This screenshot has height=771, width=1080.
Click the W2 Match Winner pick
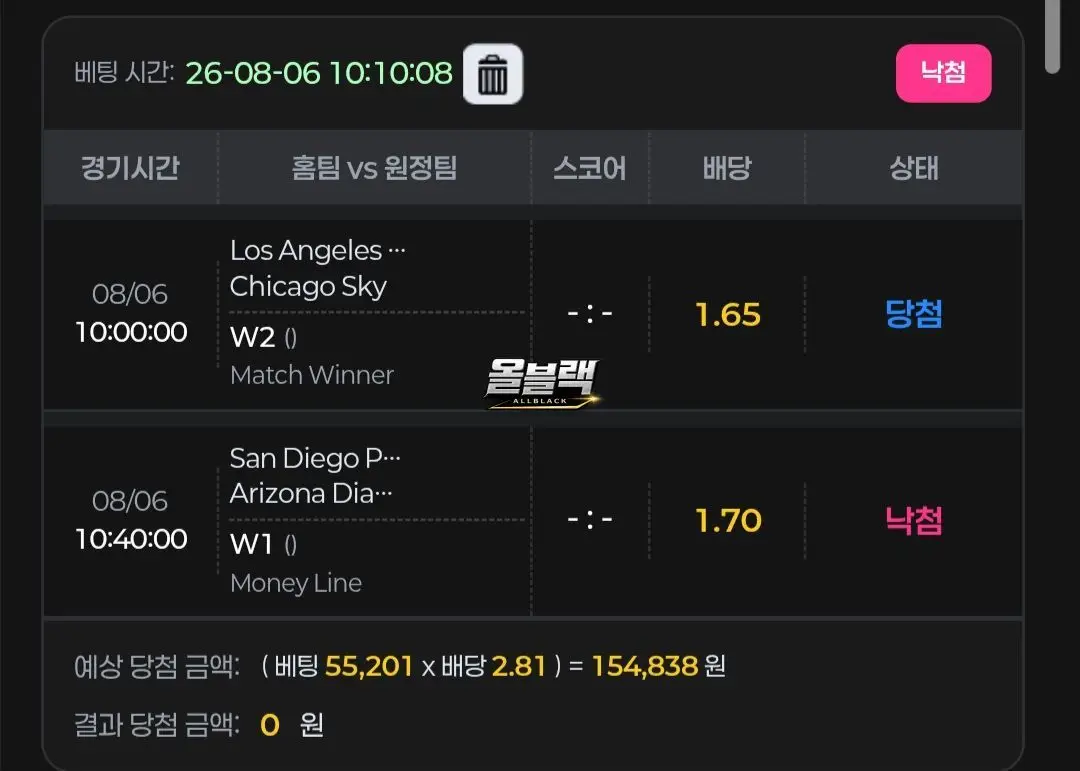311,356
